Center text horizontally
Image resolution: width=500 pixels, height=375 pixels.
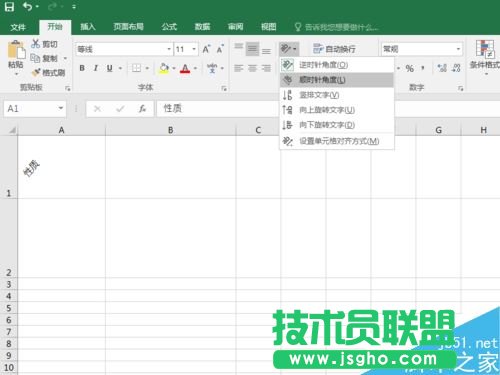[252, 68]
